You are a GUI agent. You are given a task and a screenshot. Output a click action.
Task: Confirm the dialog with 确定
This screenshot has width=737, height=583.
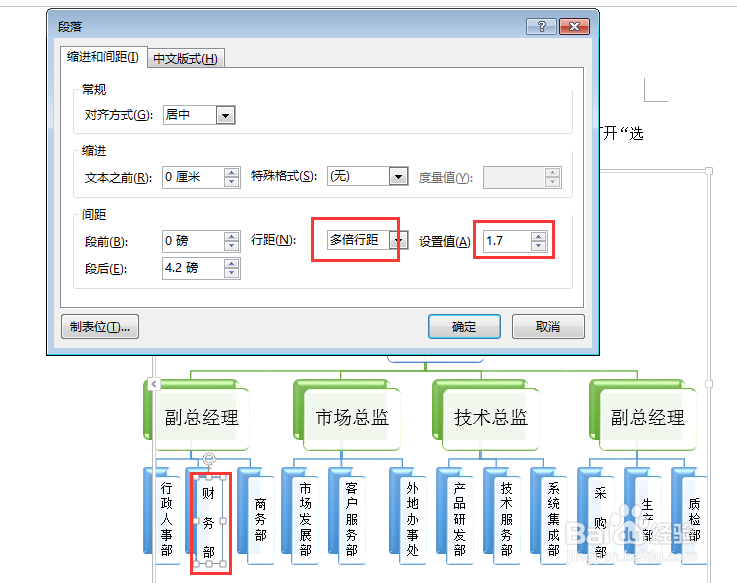(464, 327)
